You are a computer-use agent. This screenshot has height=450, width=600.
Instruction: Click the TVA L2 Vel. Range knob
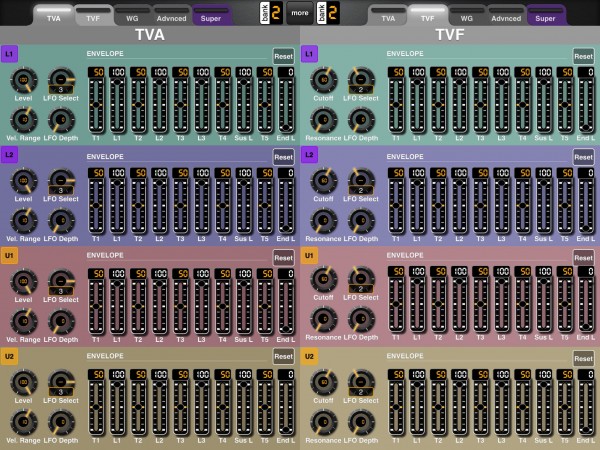(x=23, y=220)
